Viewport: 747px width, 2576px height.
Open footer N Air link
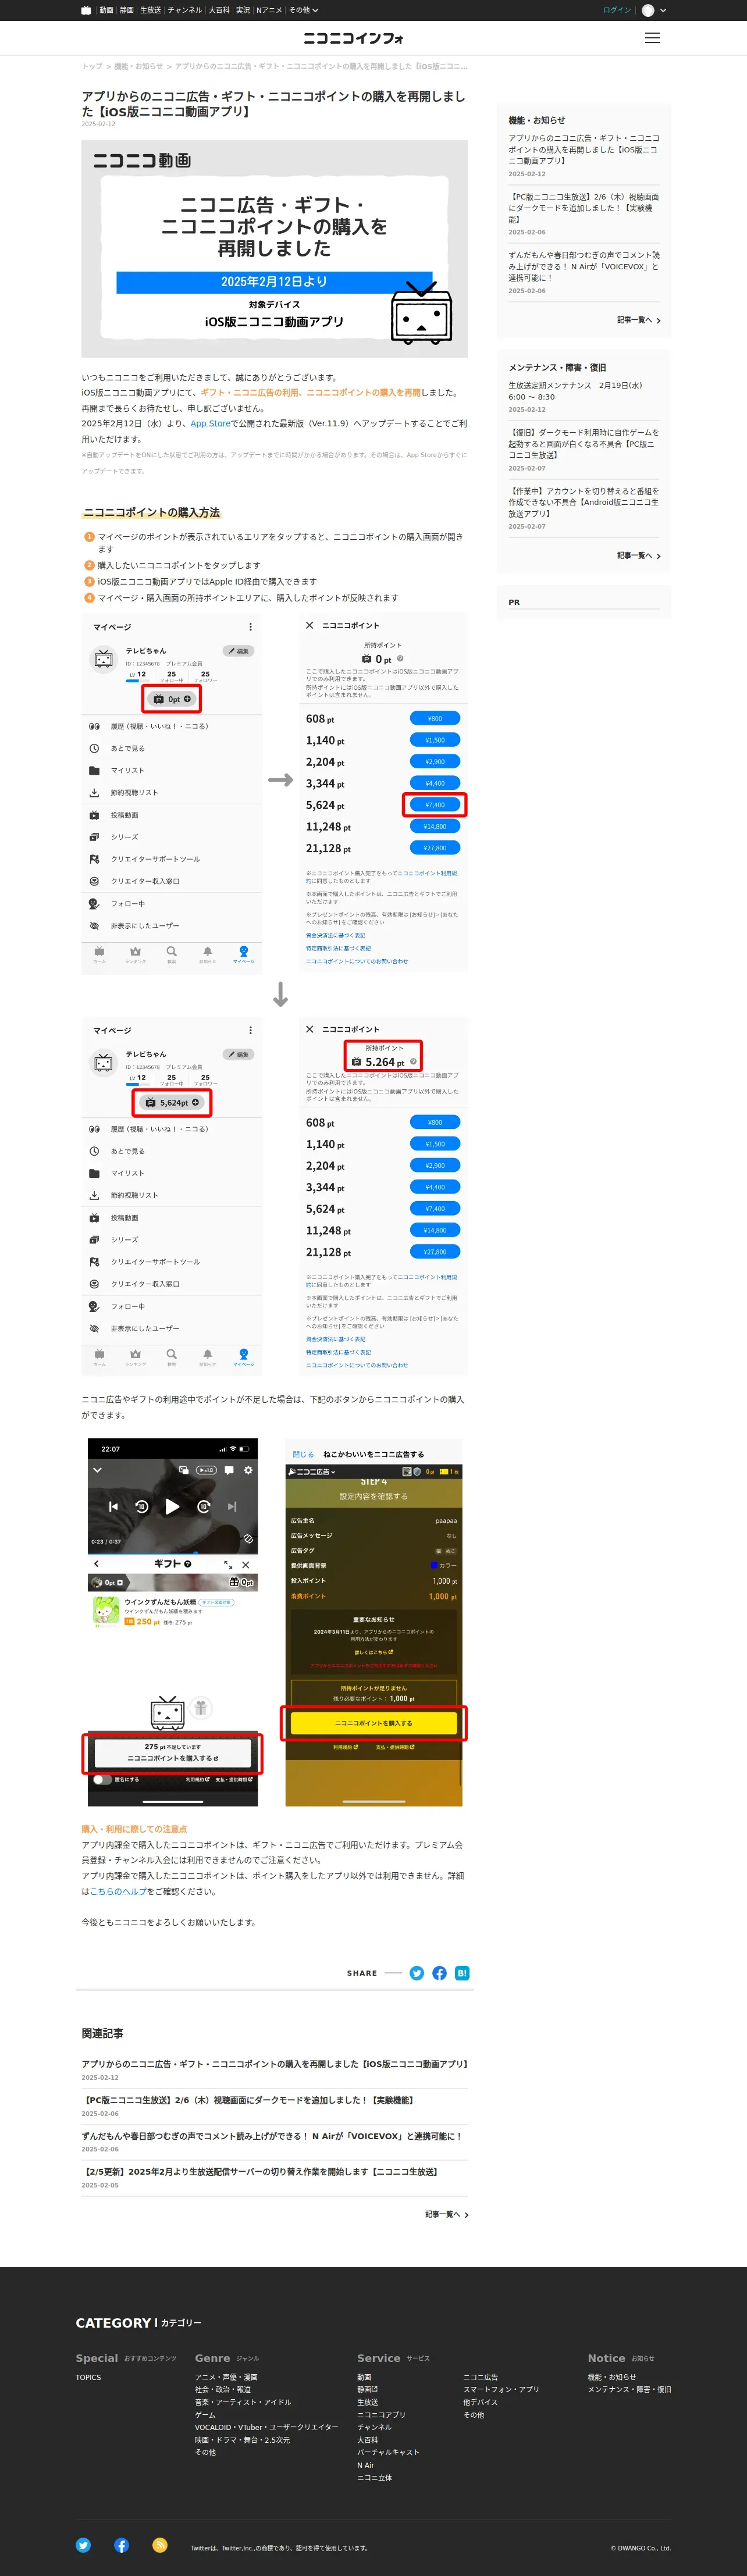(366, 2465)
